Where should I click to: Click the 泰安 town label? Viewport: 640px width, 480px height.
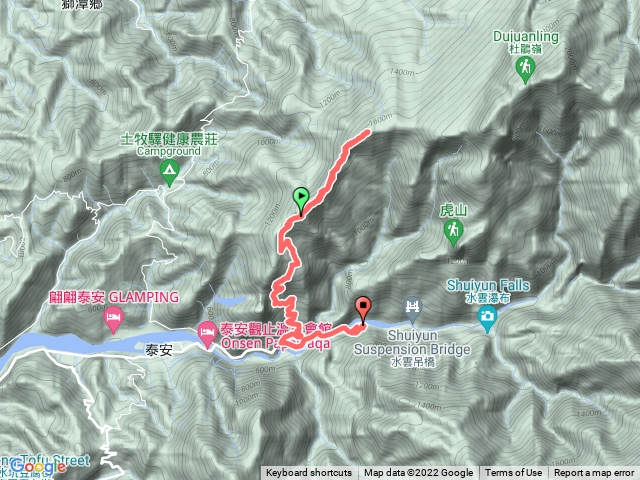(x=159, y=350)
